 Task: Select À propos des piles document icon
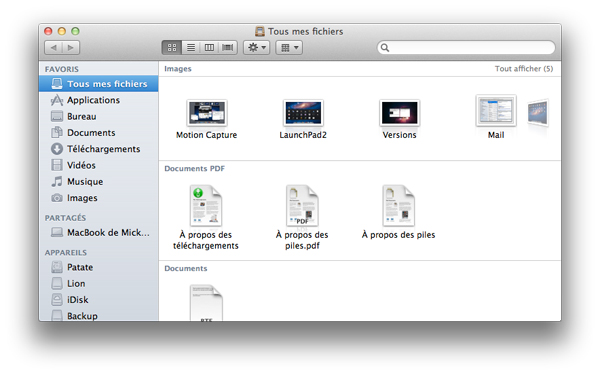[399, 206]
